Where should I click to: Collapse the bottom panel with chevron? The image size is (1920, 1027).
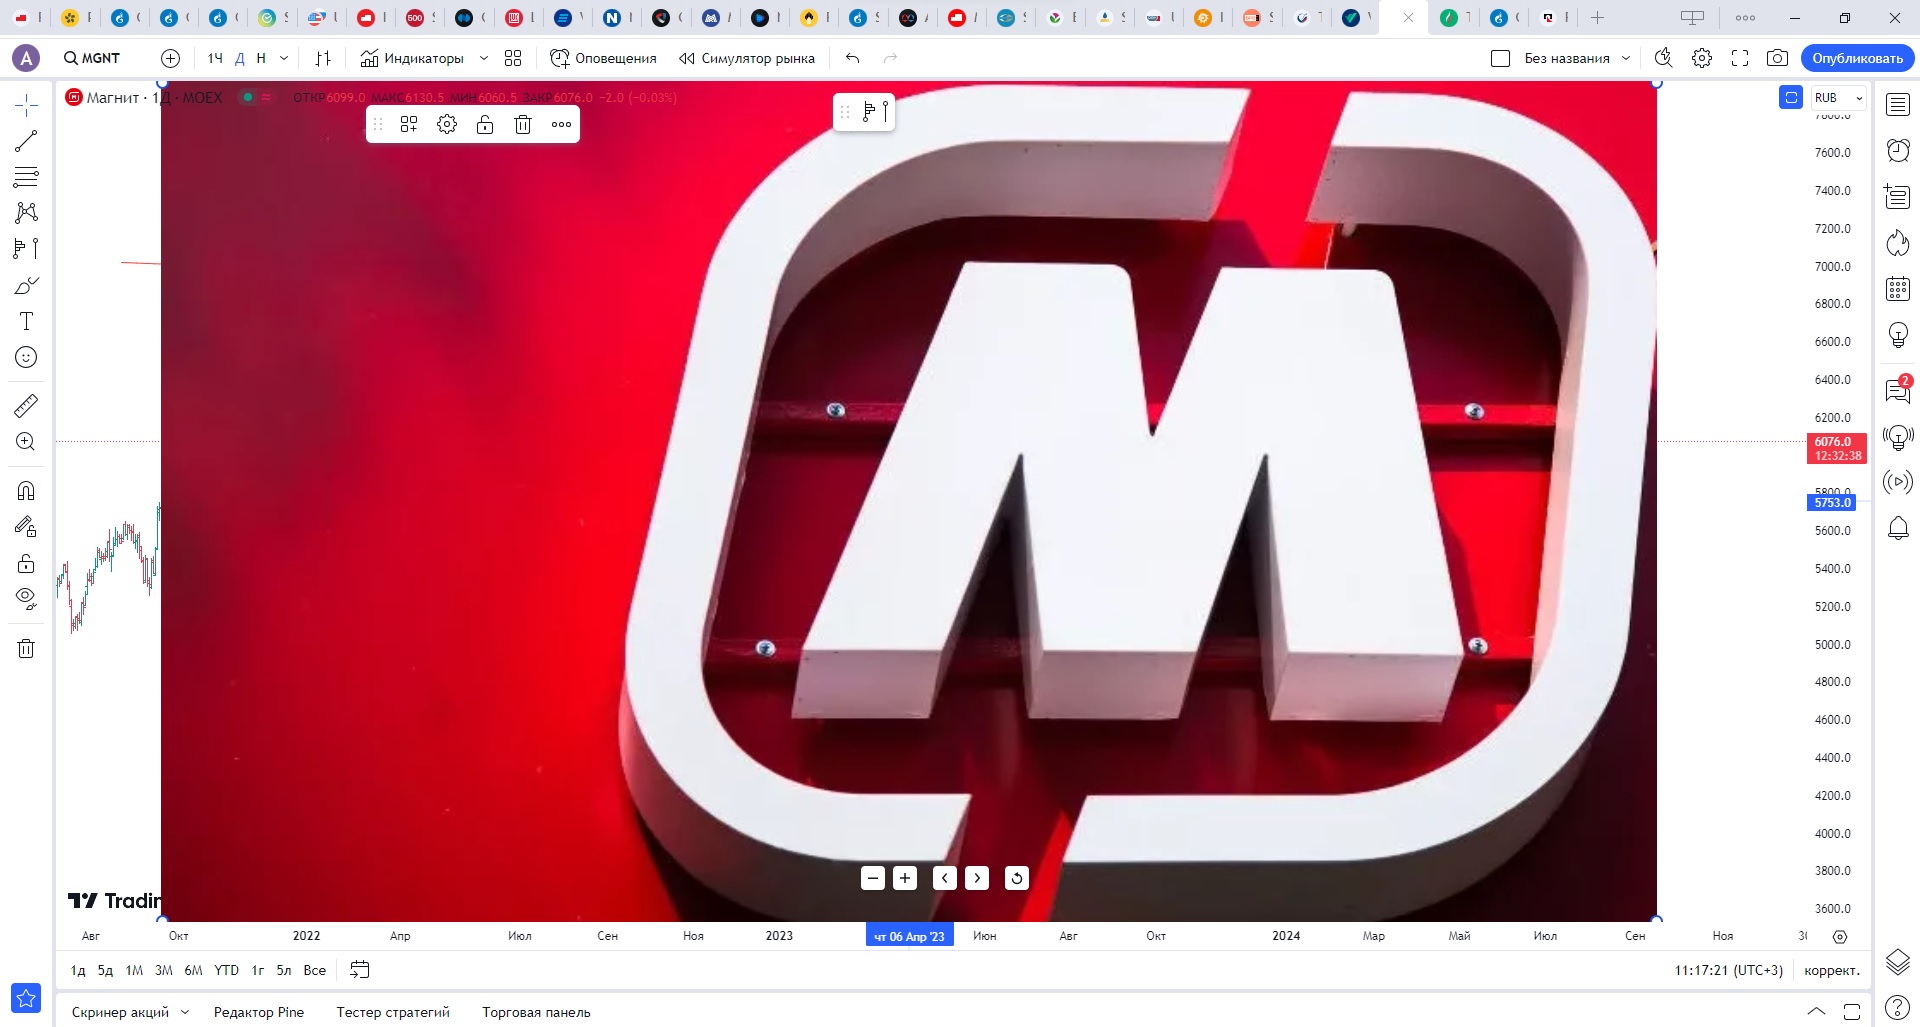1816,1012
